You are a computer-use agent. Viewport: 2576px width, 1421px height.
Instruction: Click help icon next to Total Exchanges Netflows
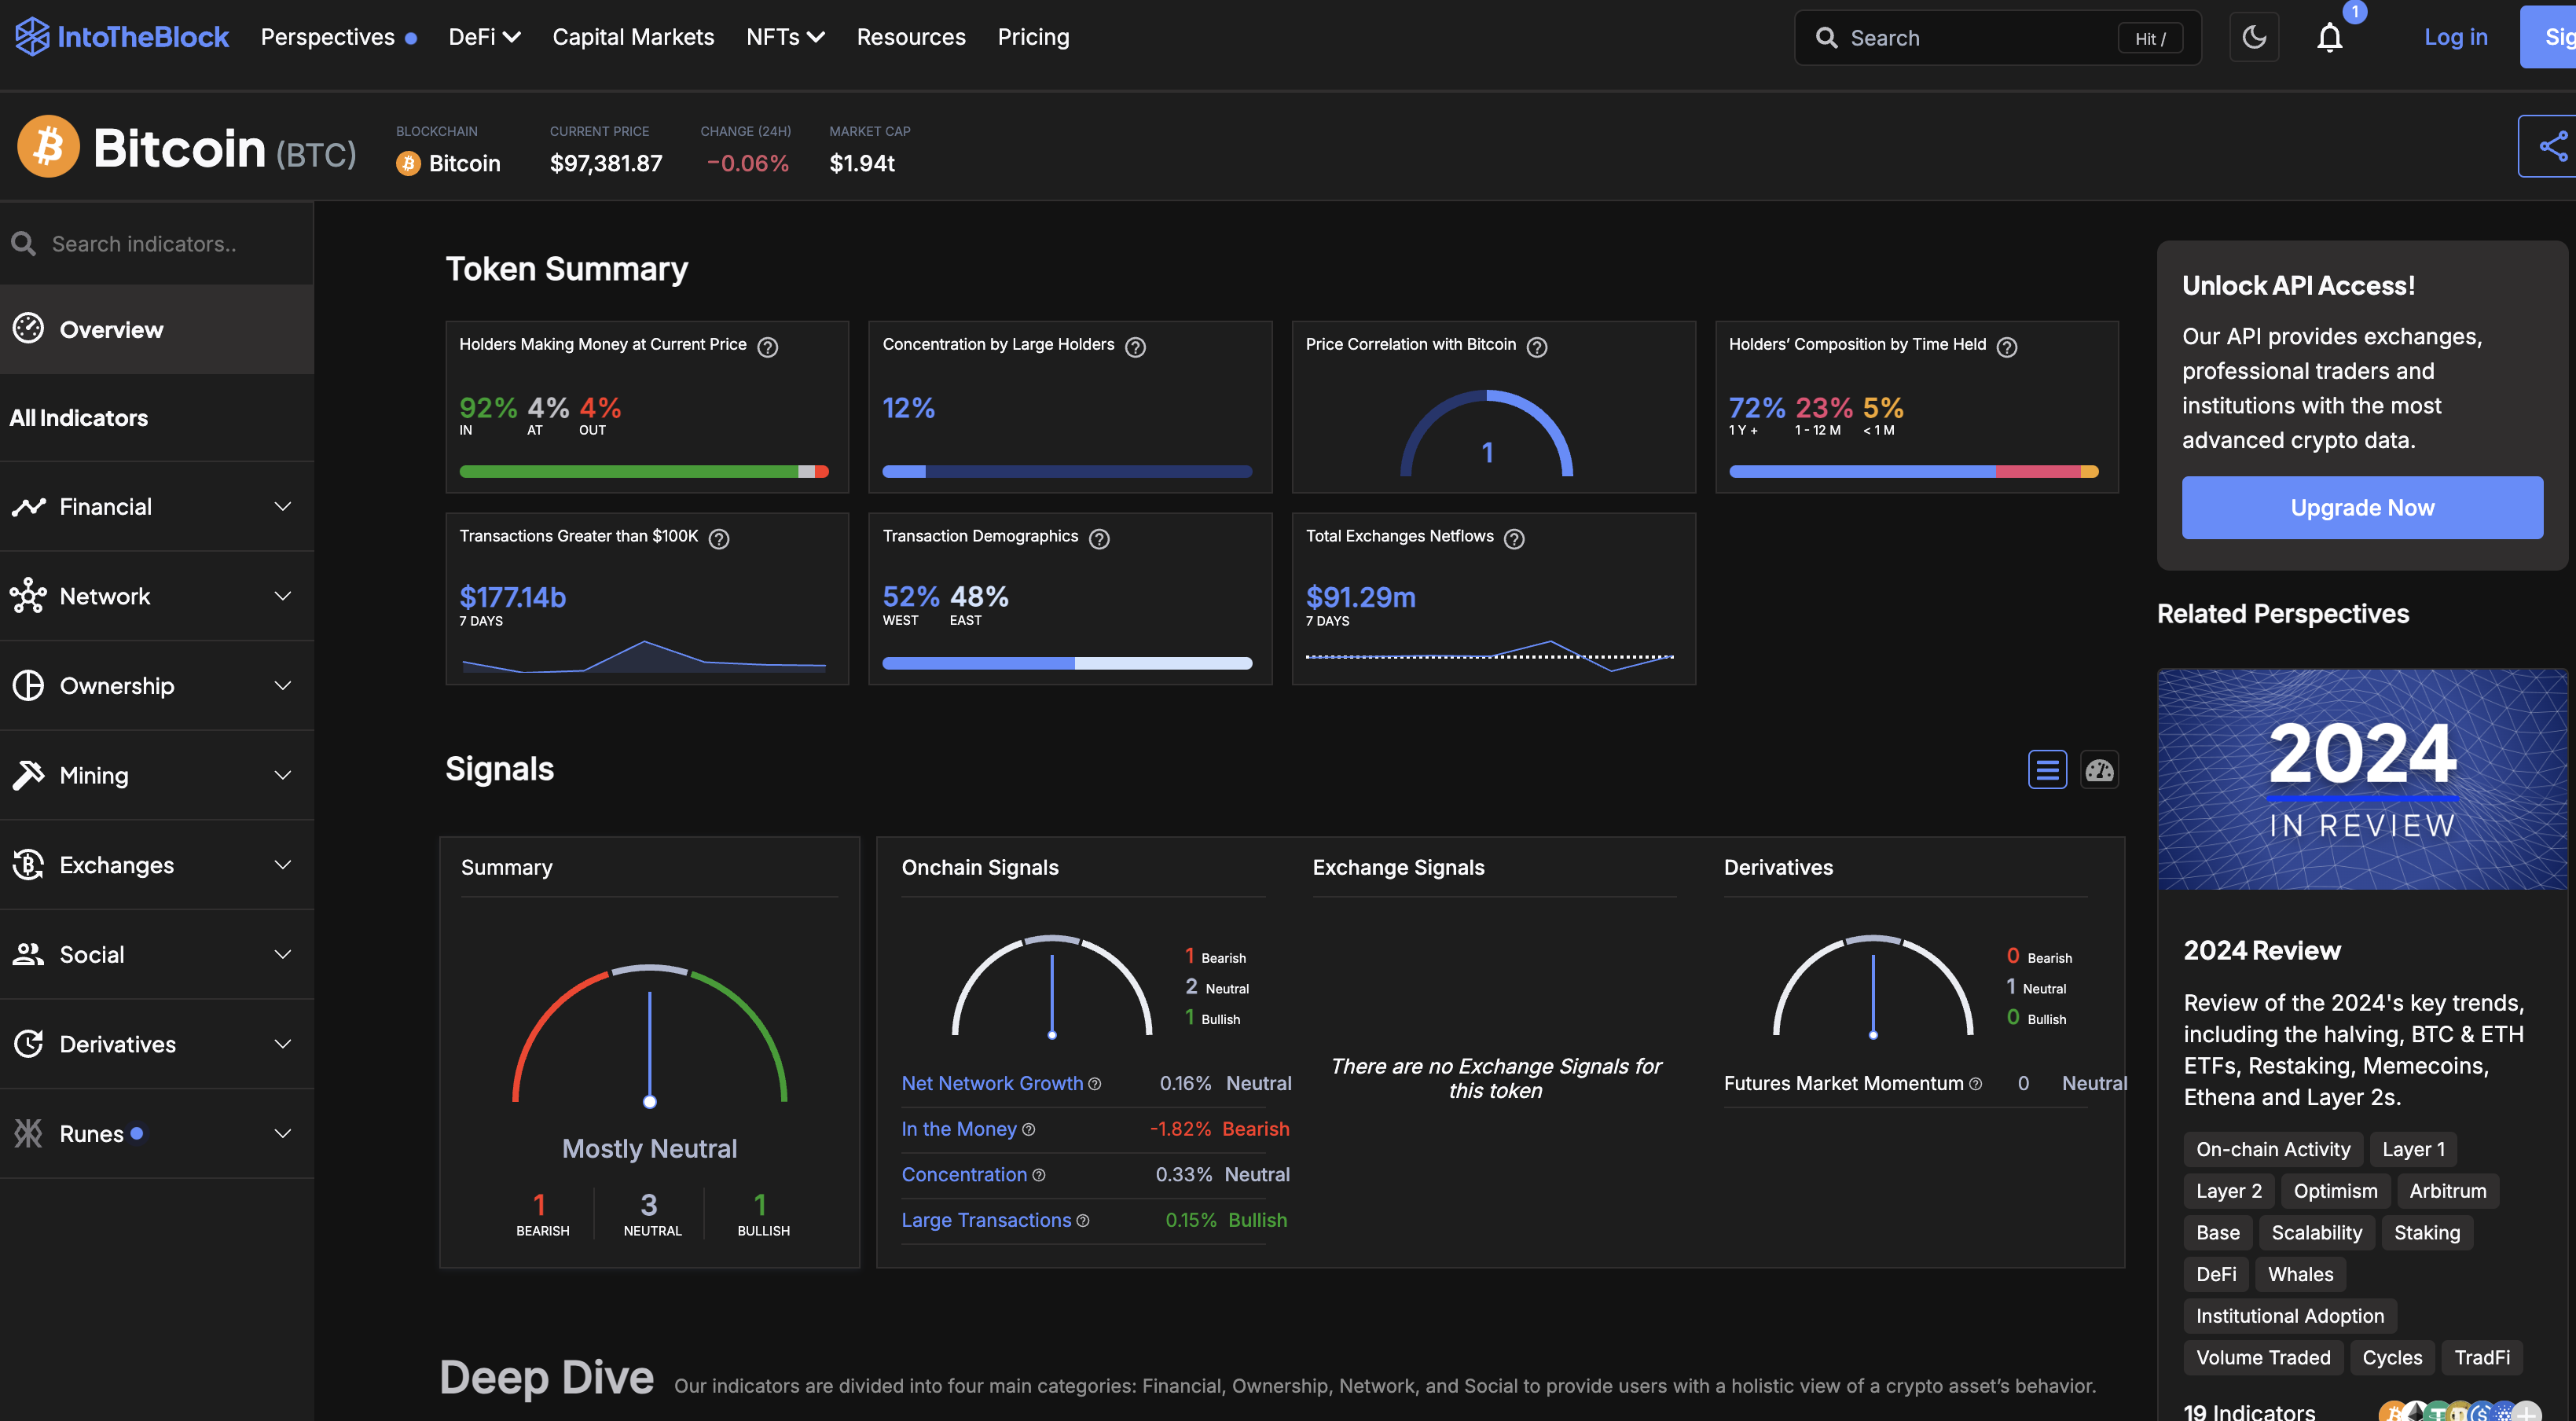pyautogui.click(x=1514, y=539)
